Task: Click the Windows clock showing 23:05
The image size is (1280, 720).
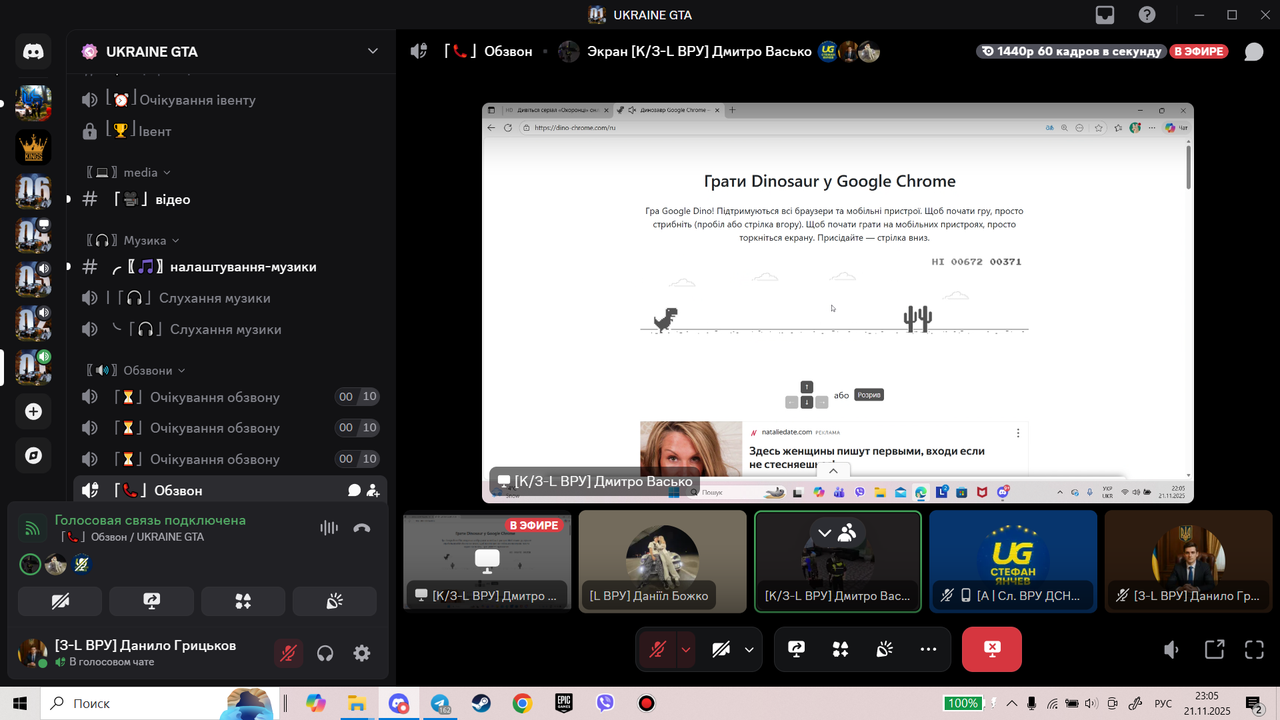Action: pyautogui.click(x=1207, y=703)
